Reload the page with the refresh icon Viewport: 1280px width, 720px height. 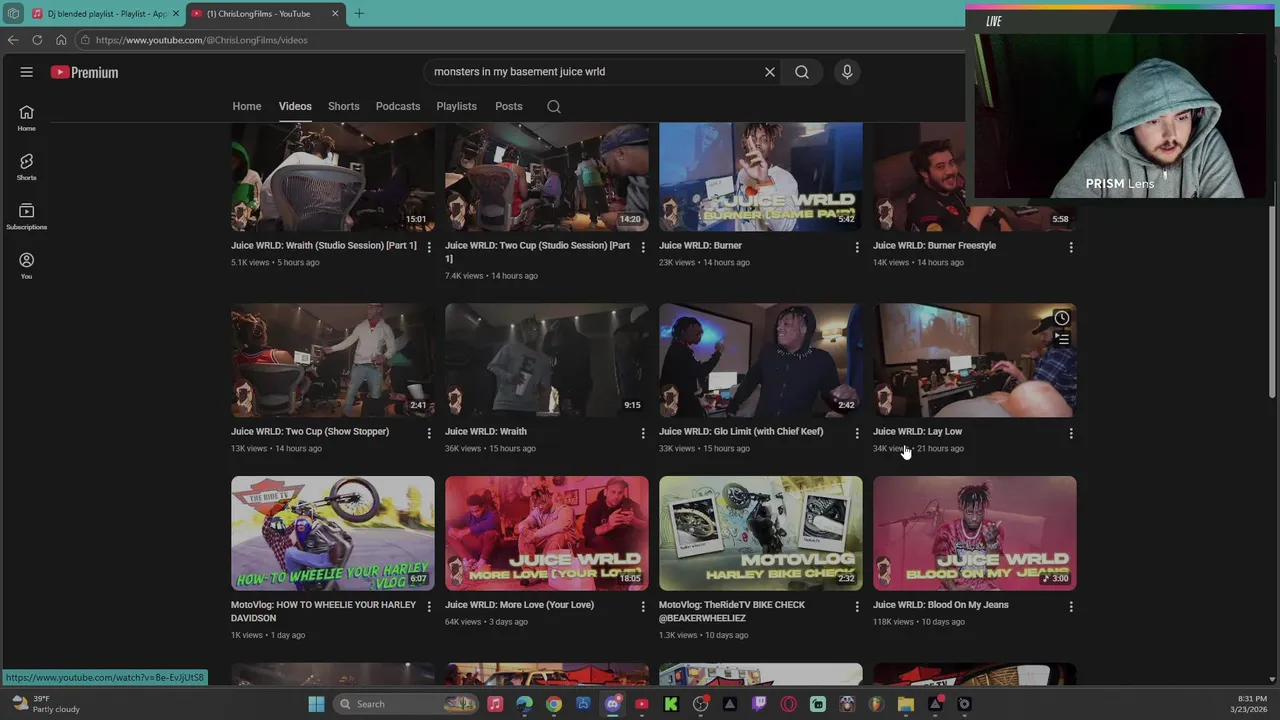[x=37, y=40]
